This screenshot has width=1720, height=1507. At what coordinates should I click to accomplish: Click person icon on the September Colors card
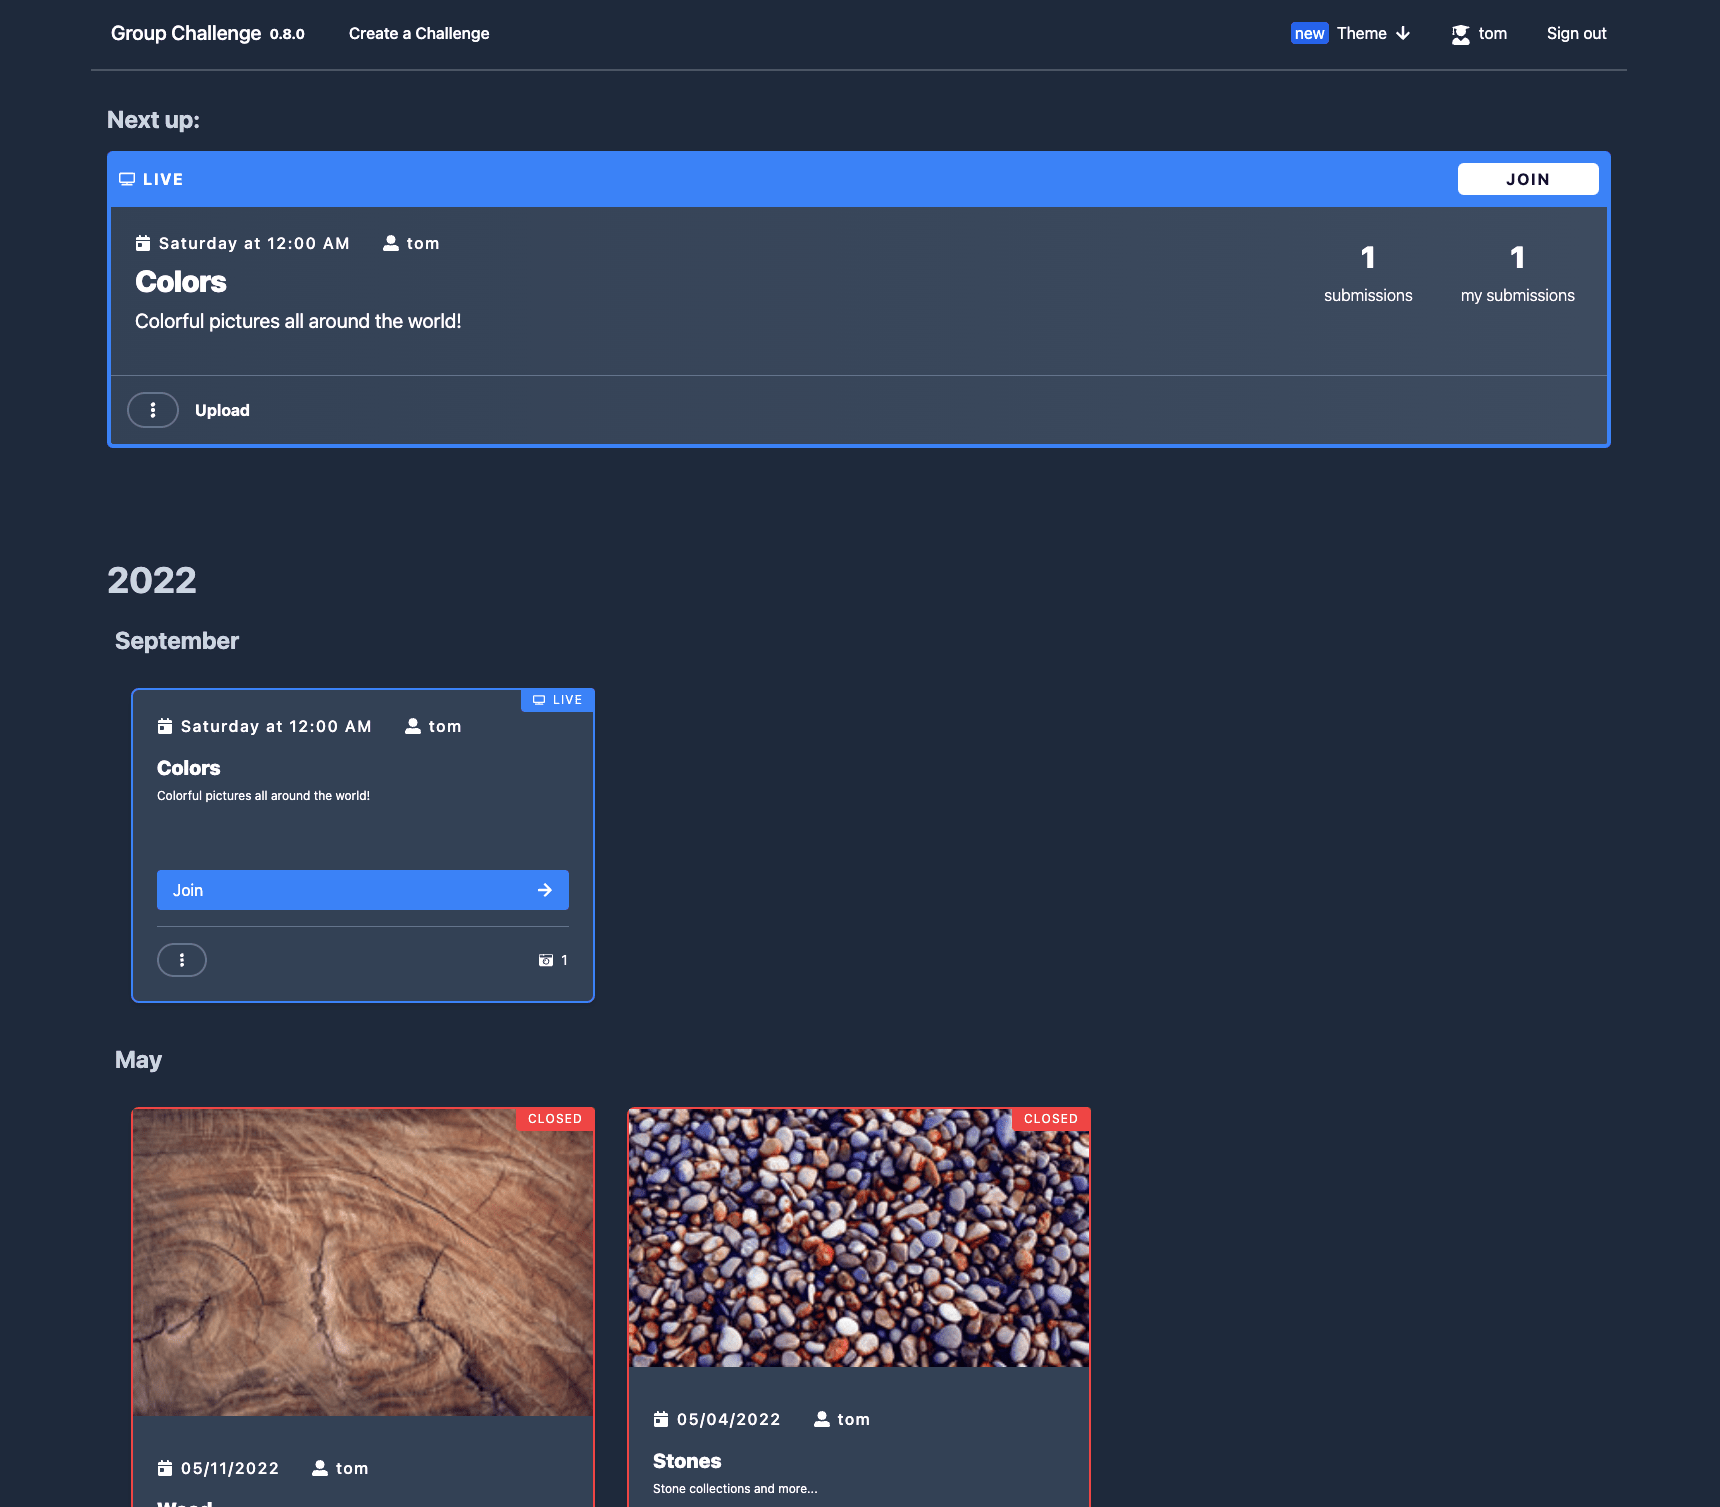click(413, 726)
